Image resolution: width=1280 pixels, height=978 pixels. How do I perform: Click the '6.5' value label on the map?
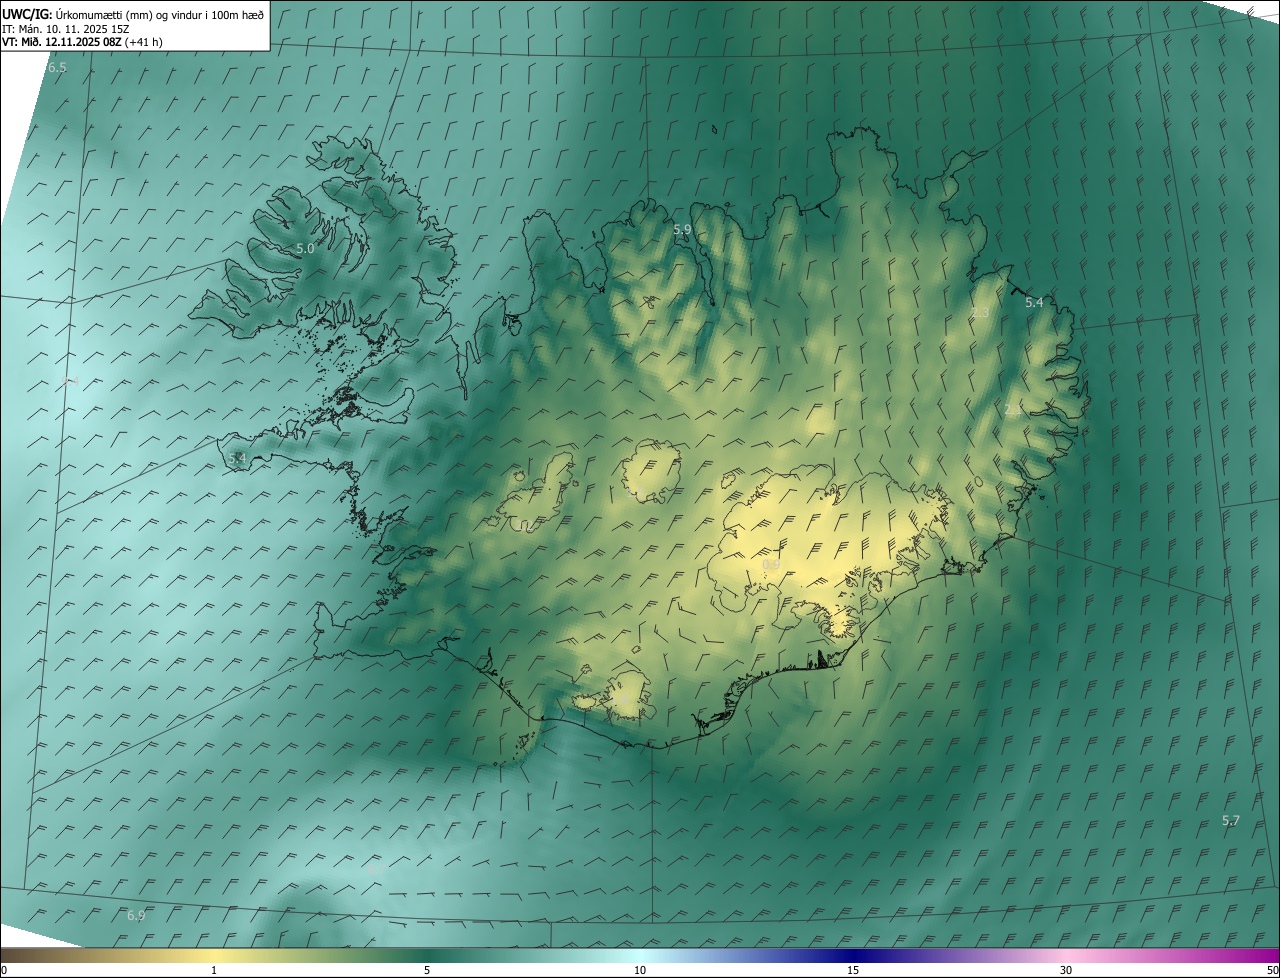click(x=57, y=68)
